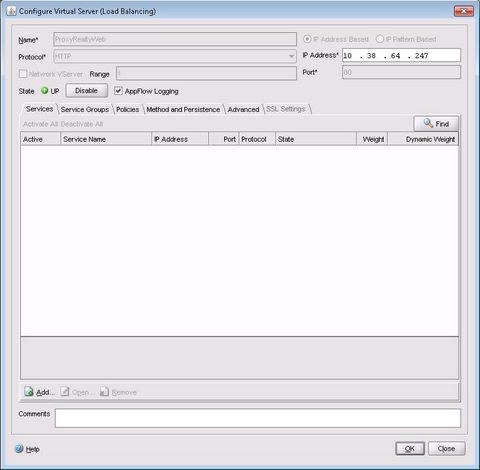480x470 pixels.
Task: Expand the Protocol dropdown arrow
Action: [x=292, y=56]
